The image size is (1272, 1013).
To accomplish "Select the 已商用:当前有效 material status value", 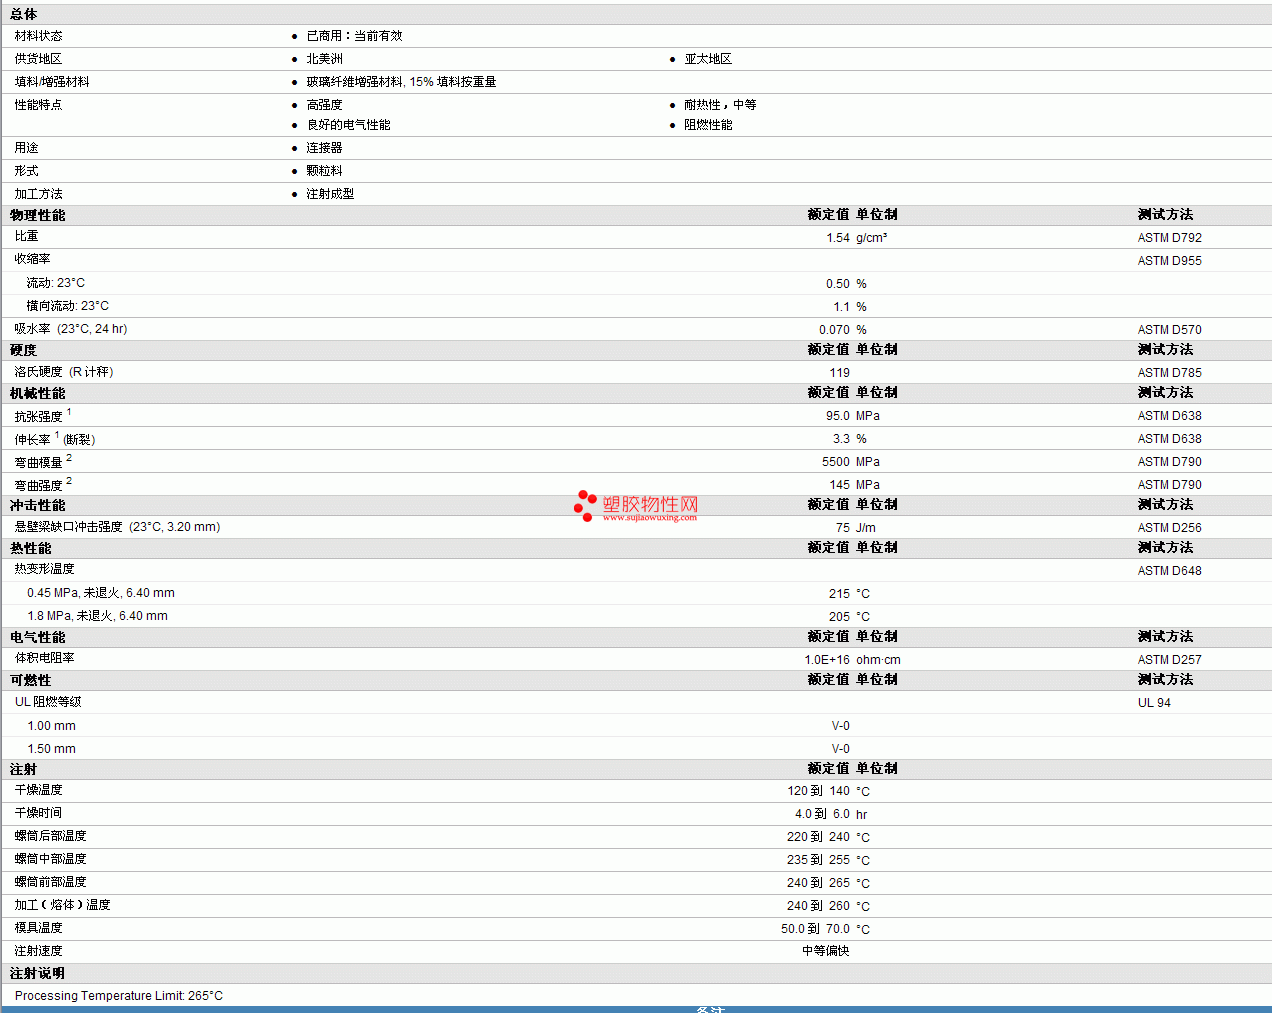I will (354, 36).
